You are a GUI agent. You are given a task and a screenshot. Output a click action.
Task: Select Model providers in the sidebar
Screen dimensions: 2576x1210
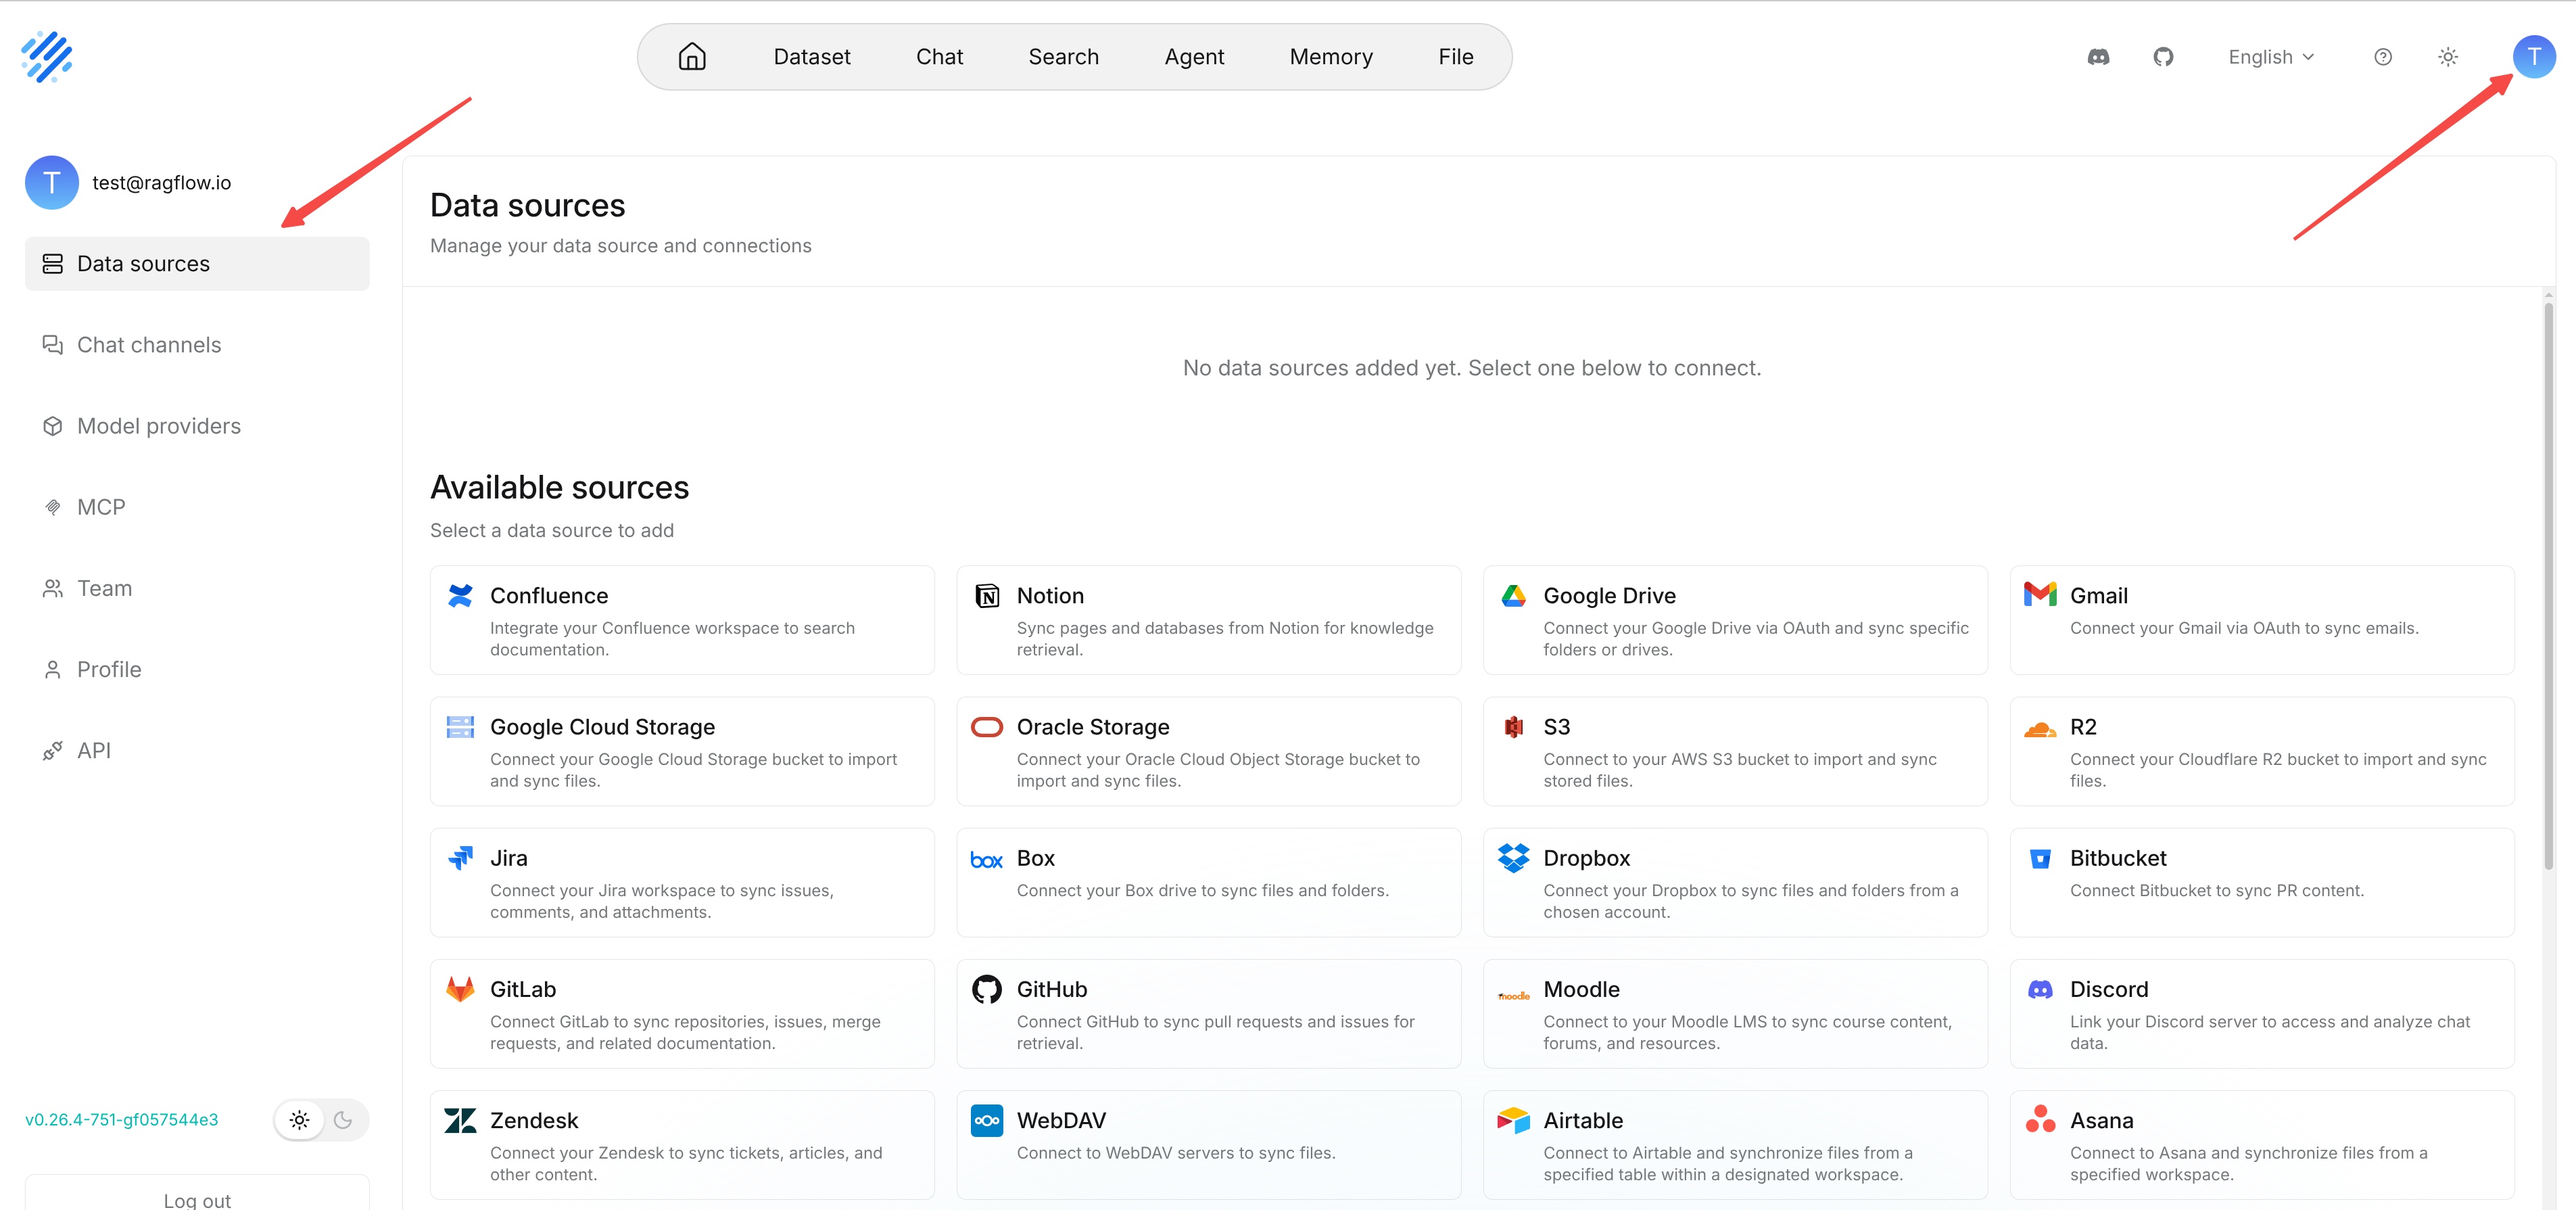point(197,426)
